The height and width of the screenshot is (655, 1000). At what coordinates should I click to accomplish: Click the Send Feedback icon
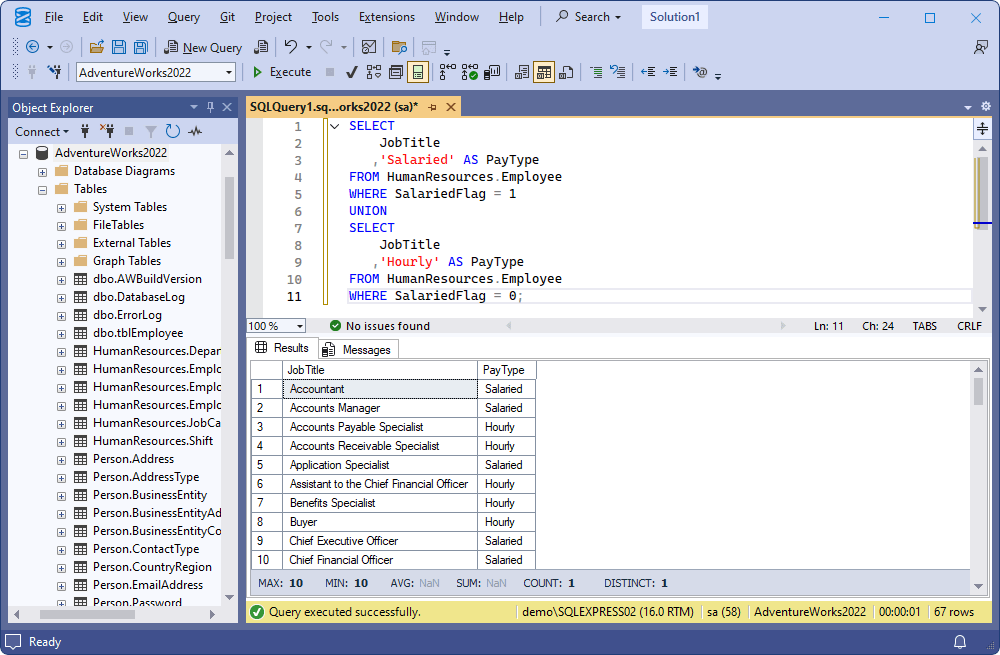tap(980, 47)
